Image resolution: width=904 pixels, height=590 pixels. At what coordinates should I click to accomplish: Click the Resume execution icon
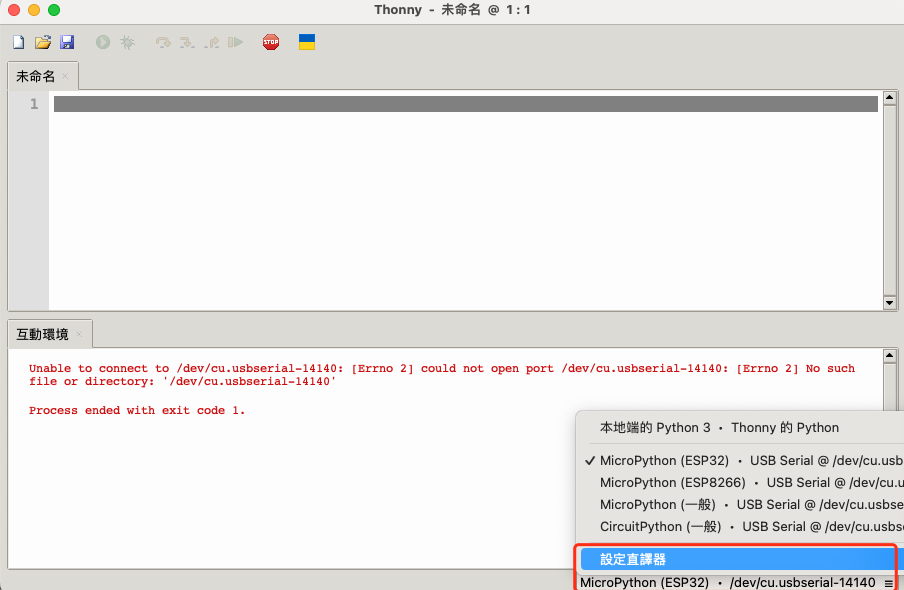(235, 42)
